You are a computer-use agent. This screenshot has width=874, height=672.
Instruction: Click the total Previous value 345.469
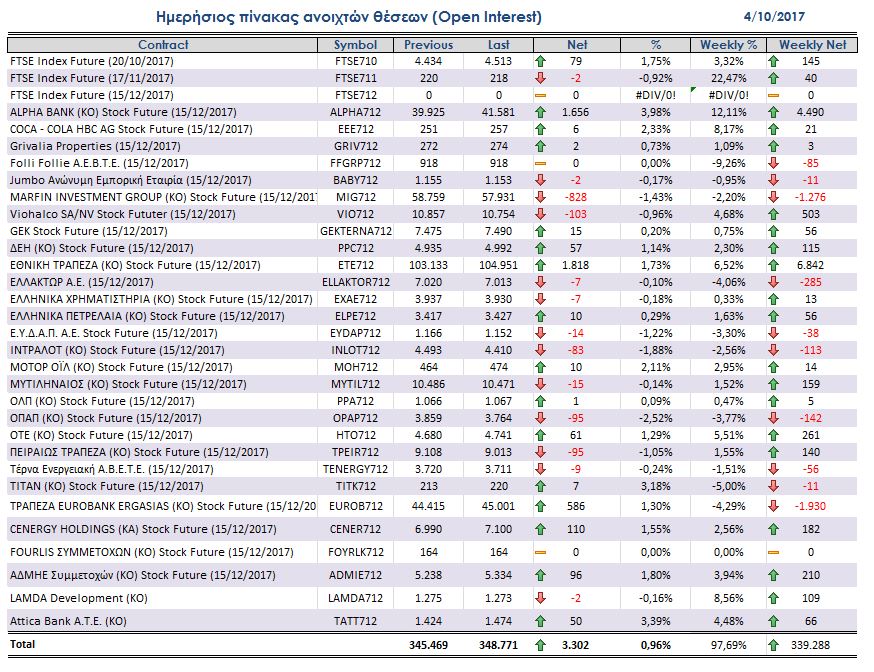pyautogui.click(x=428, y=645)
